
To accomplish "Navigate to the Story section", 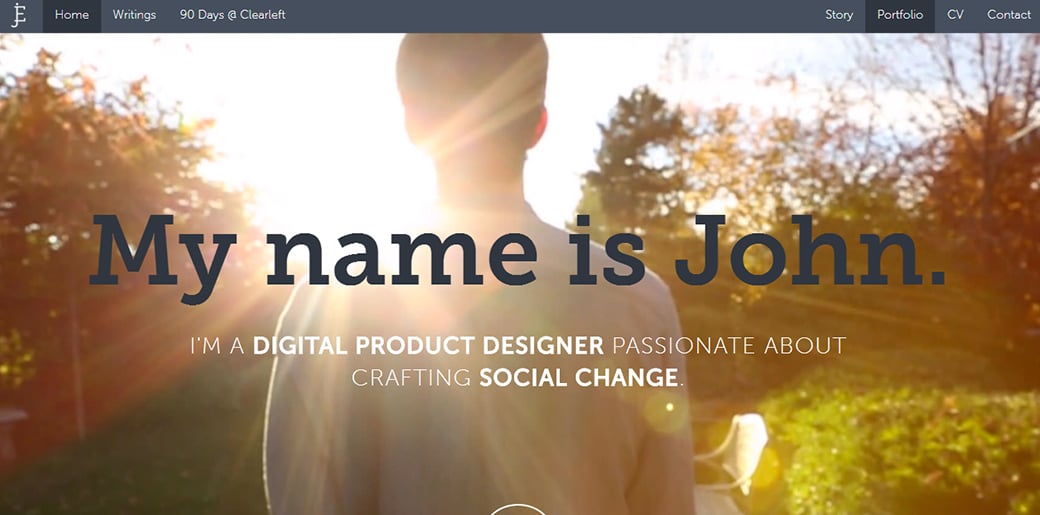I will click(x=839, y=15).
